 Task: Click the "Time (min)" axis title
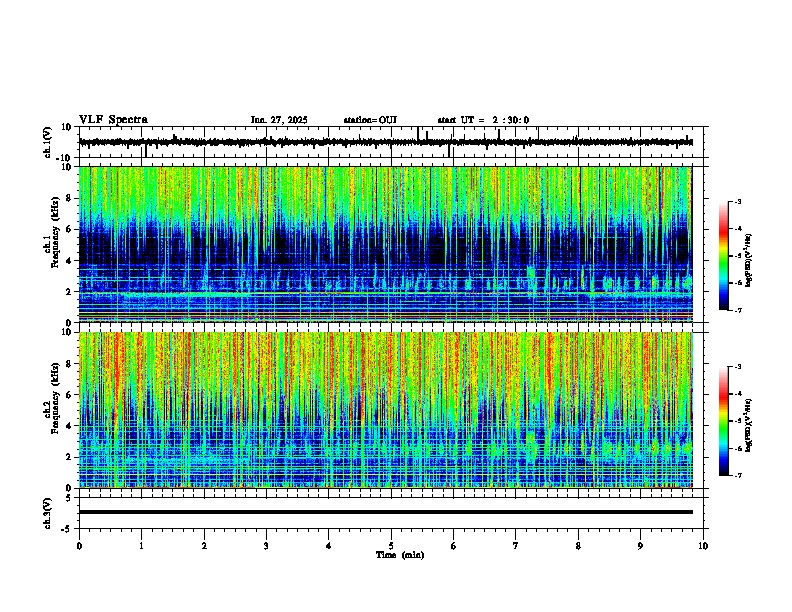tap(400, 555)
